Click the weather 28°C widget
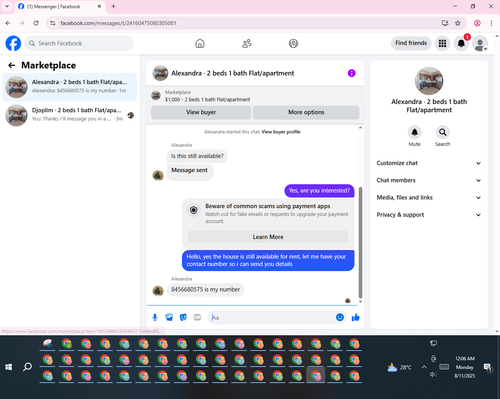500x399 pixels. (x=399, y=367)
